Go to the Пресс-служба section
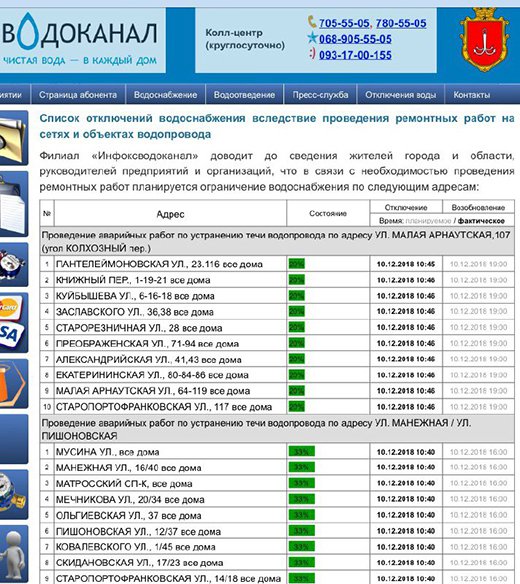This screenshot has width=520, height=584. (x=320, y=95)
